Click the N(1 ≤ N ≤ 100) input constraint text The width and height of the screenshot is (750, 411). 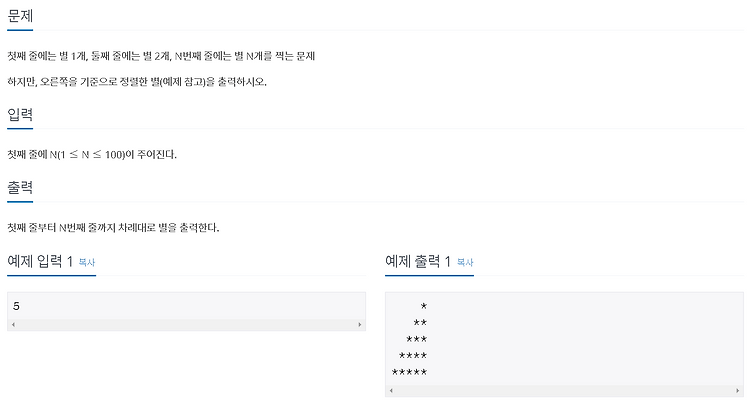(x=87, y=155)
